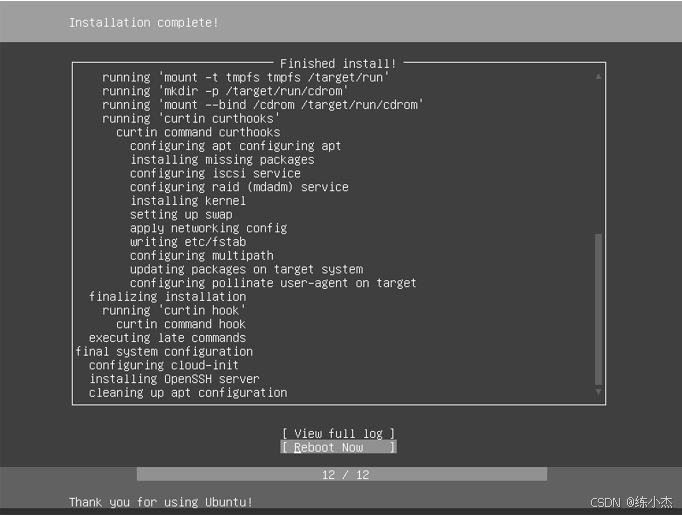Click the line "running 'curtin hook'"
This screenshot has width=682, height=517.
click(x=174, y=310)
